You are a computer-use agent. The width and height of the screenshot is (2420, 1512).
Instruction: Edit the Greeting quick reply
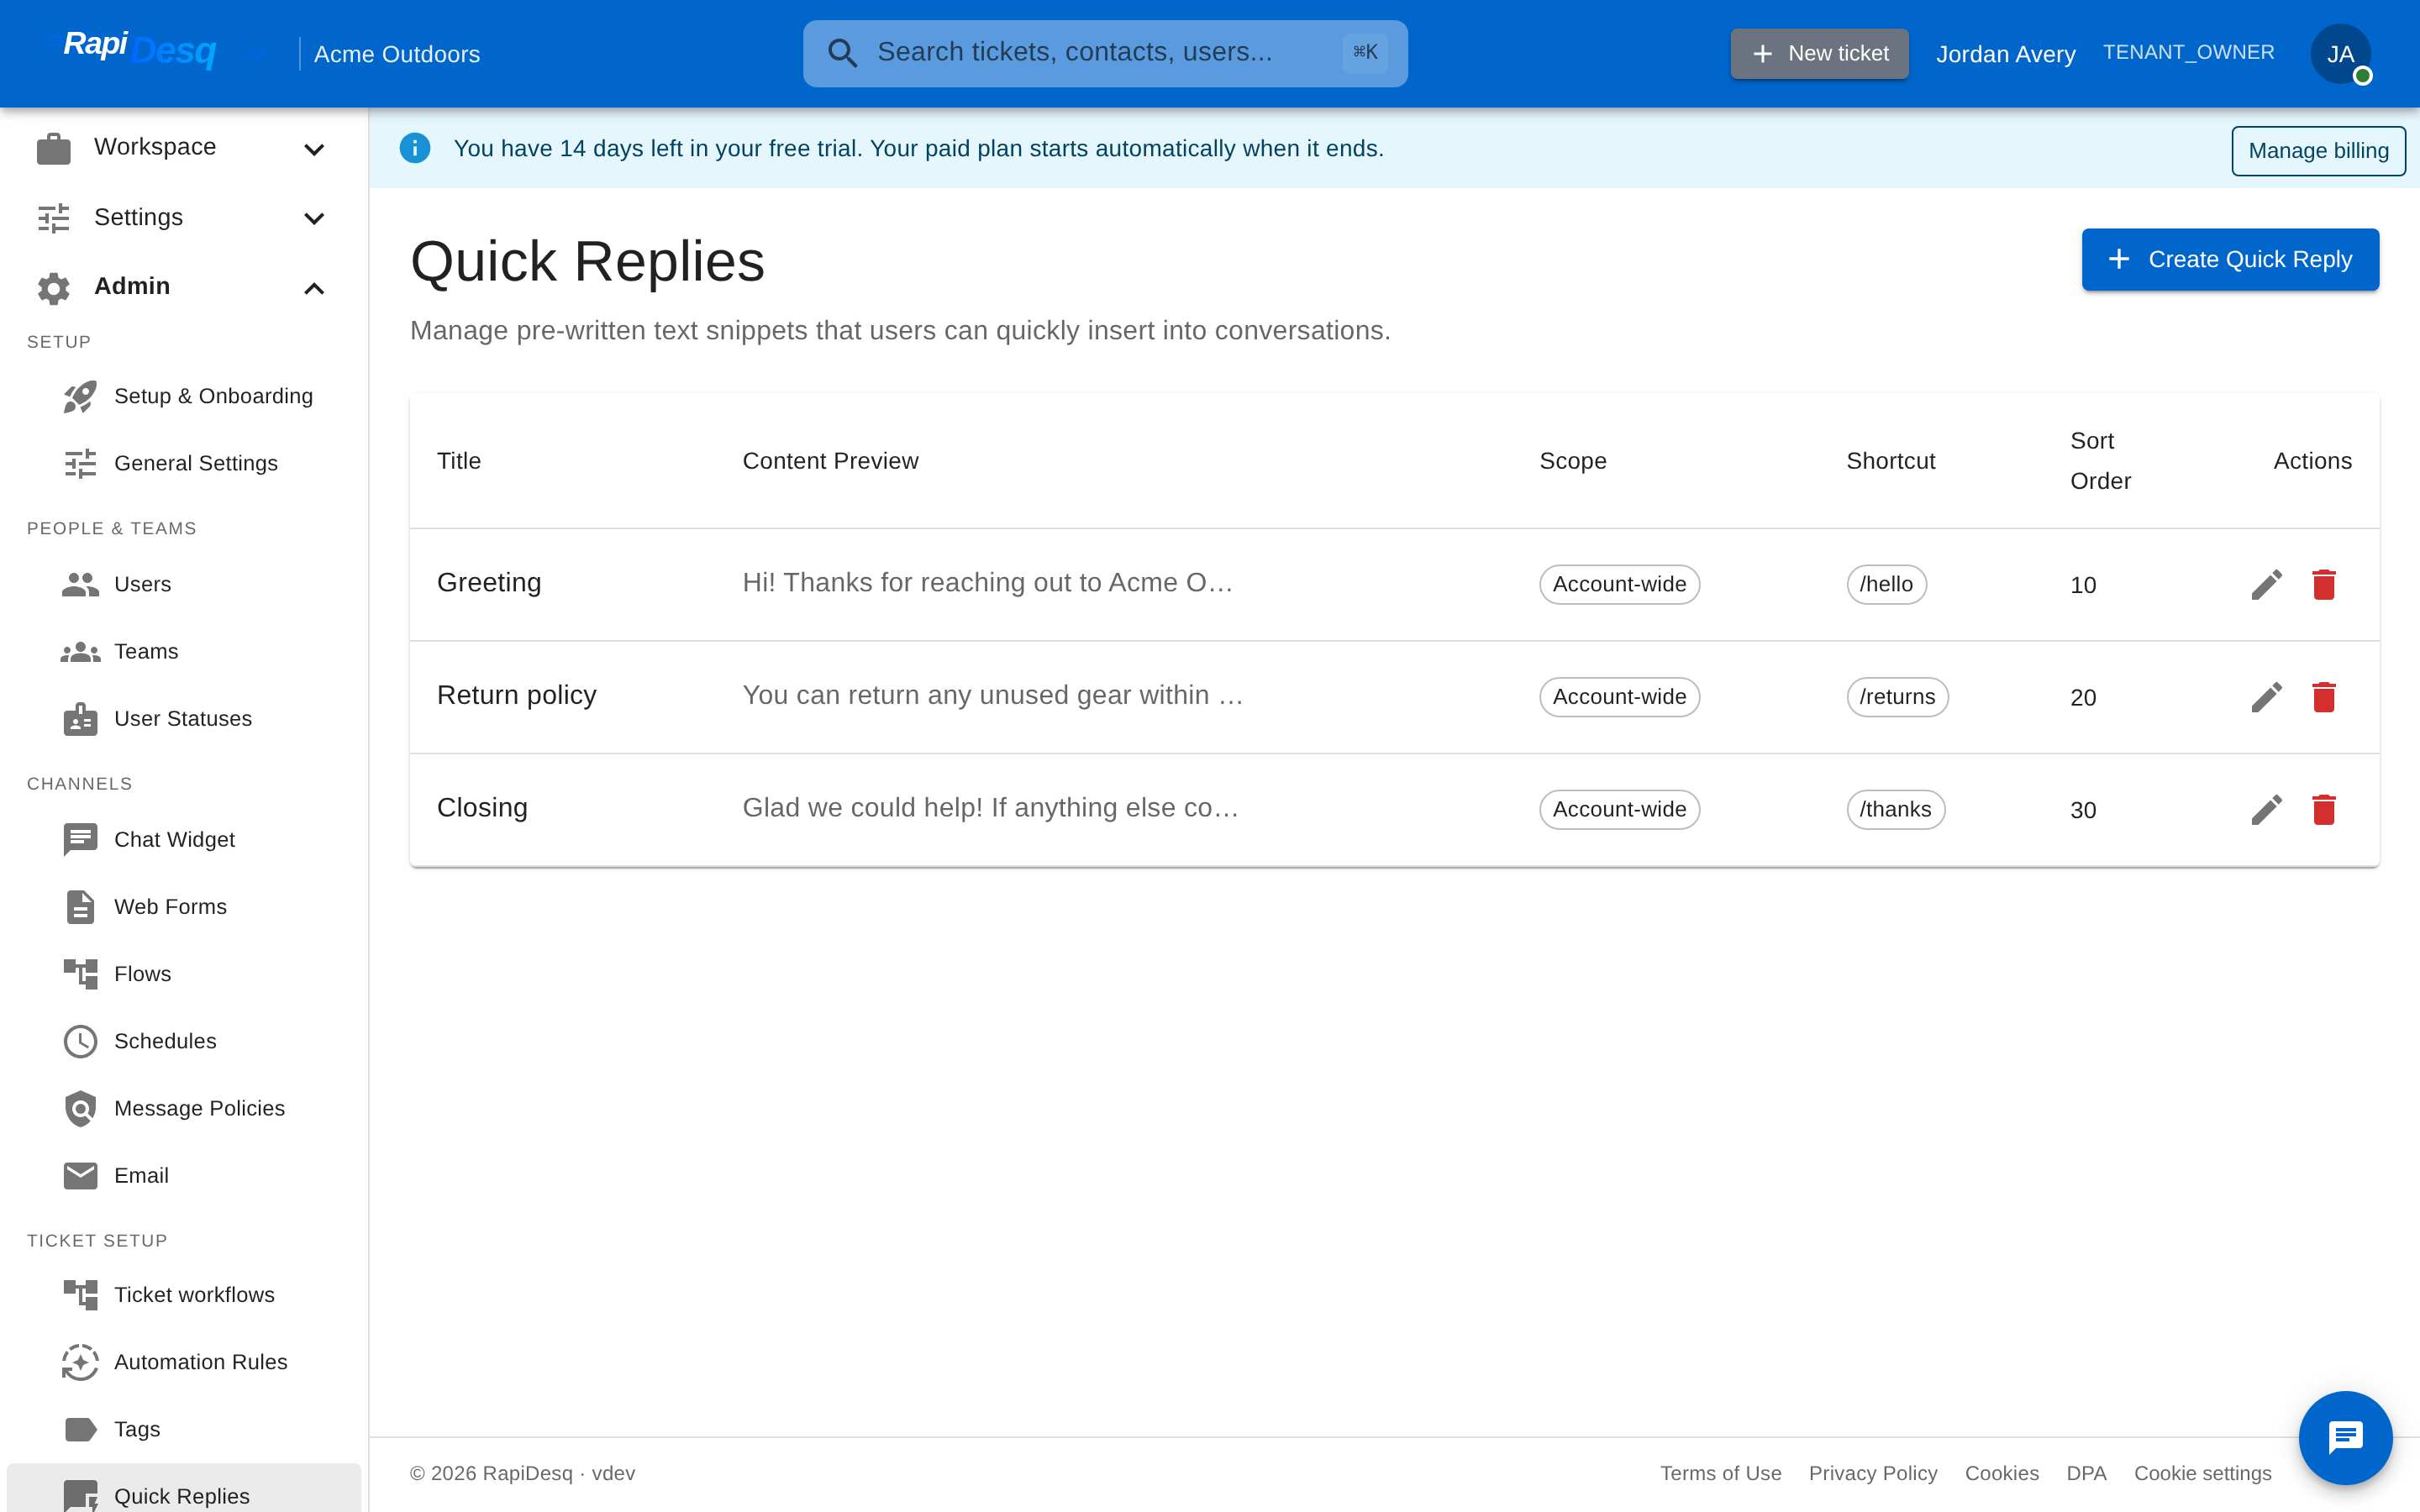pos(2266,585)
